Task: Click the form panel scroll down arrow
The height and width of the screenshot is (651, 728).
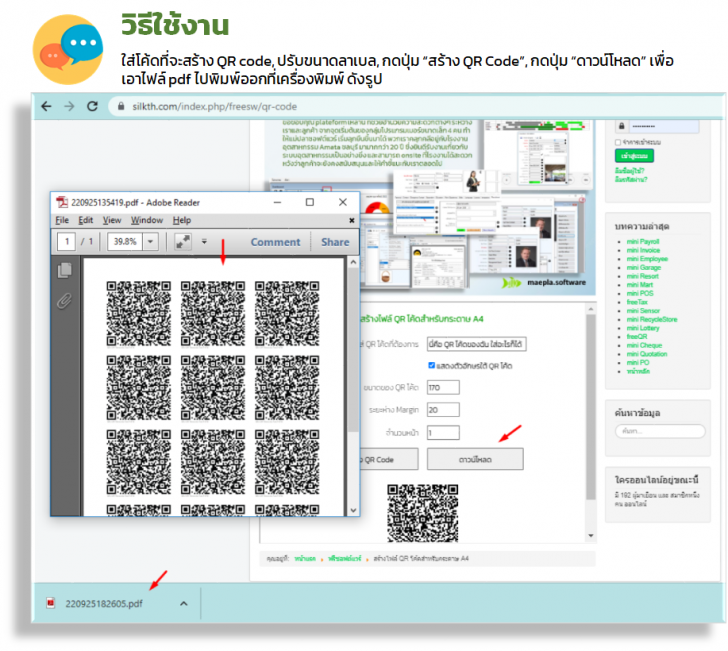Action: (591, 535)
